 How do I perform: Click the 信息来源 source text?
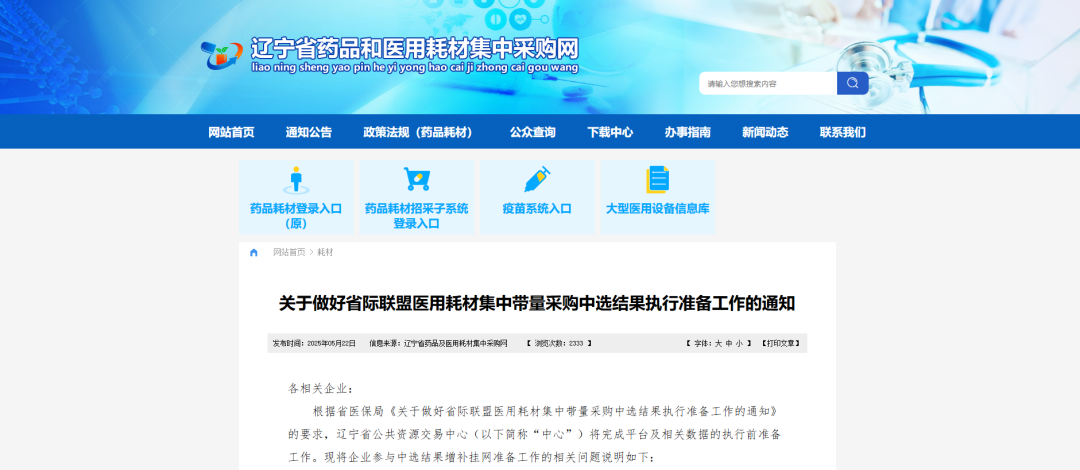coord(438,343)
